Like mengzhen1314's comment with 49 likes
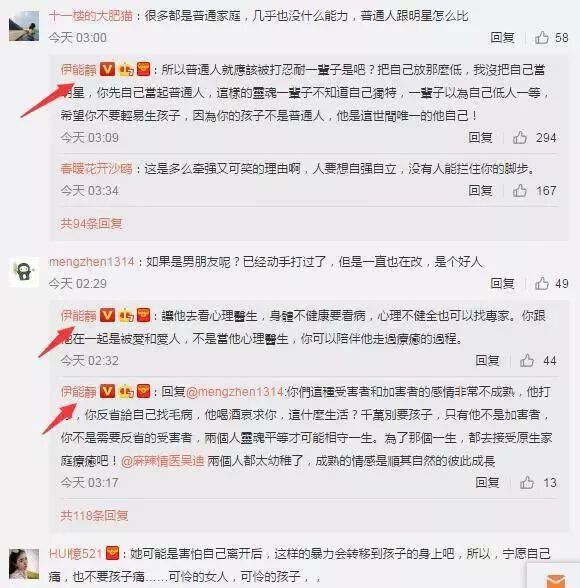 tap(542, 284)
